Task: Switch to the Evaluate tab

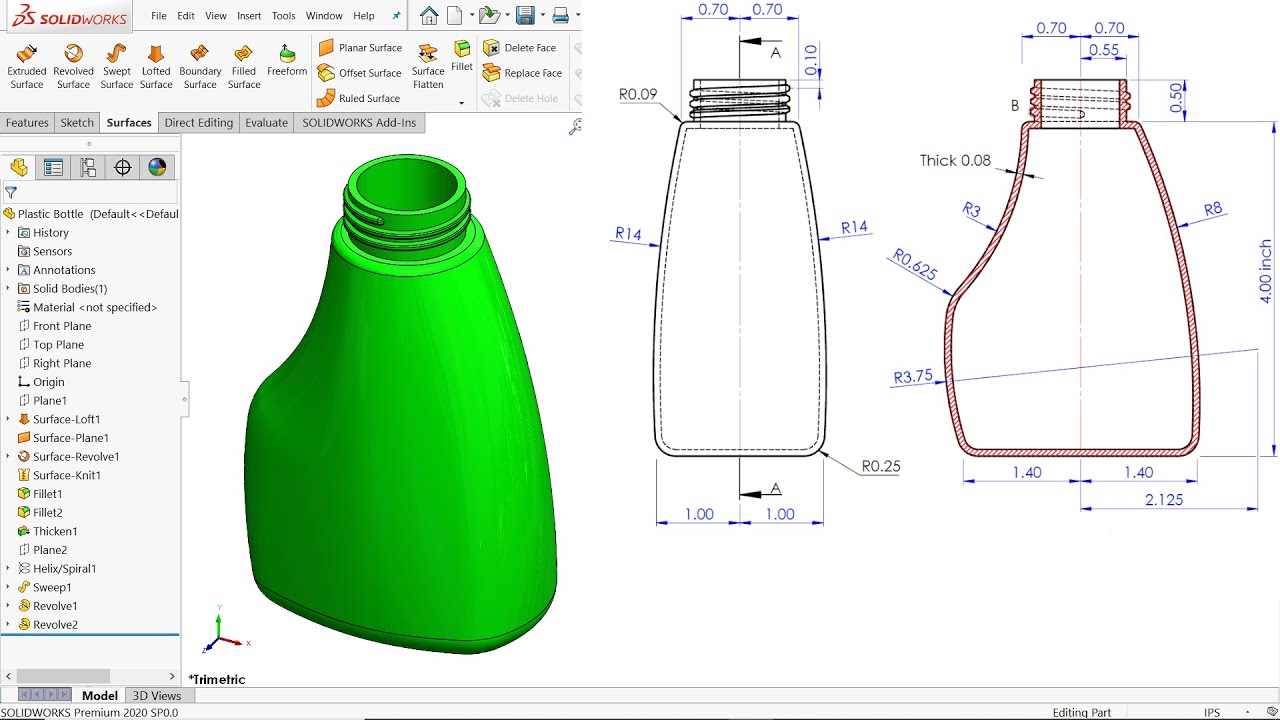Action: [x=267, y=123]
